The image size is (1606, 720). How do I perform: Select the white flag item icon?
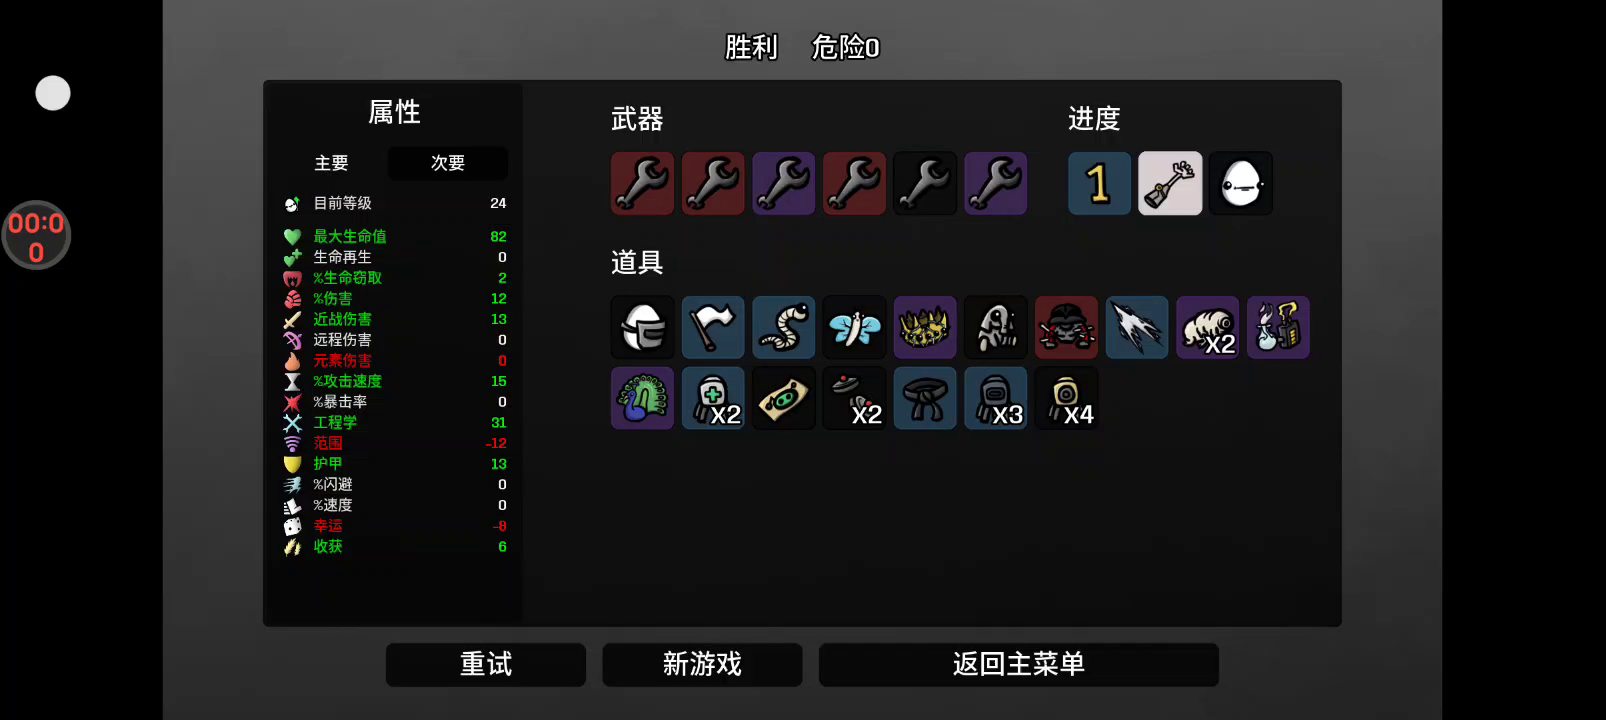[x=713, y=327]
